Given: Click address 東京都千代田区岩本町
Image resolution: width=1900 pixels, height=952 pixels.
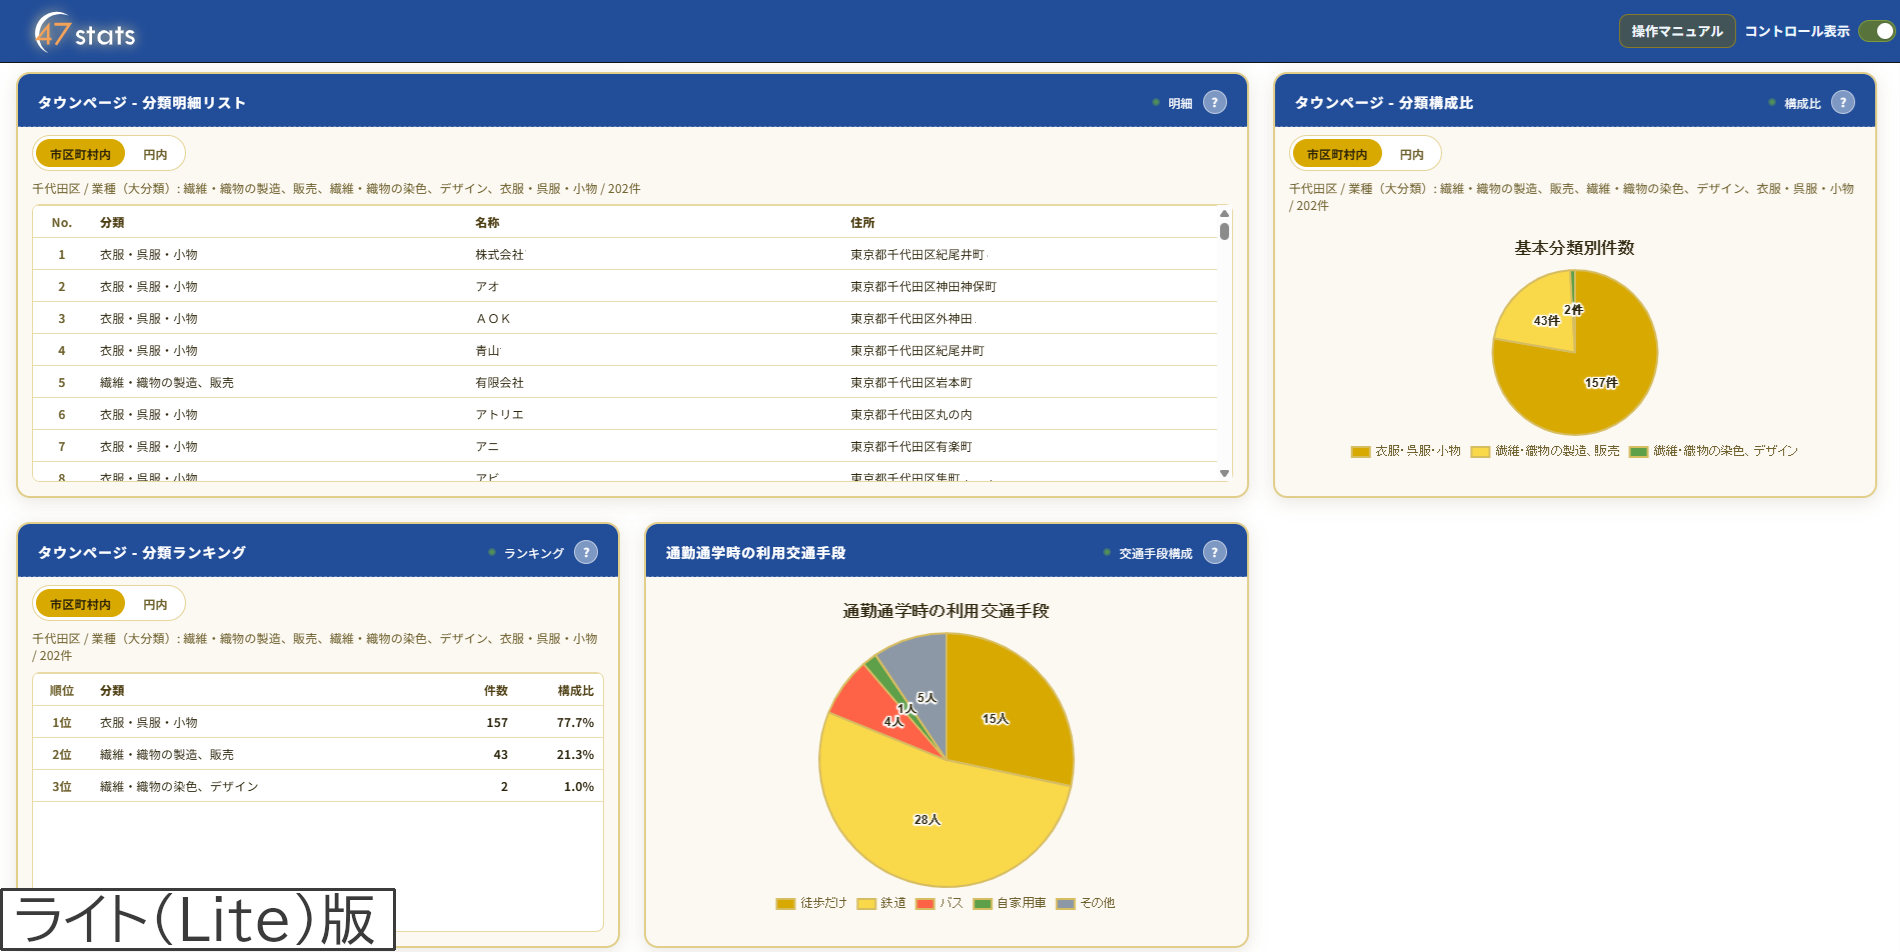Looking at the screenshot, I should 911,383.
